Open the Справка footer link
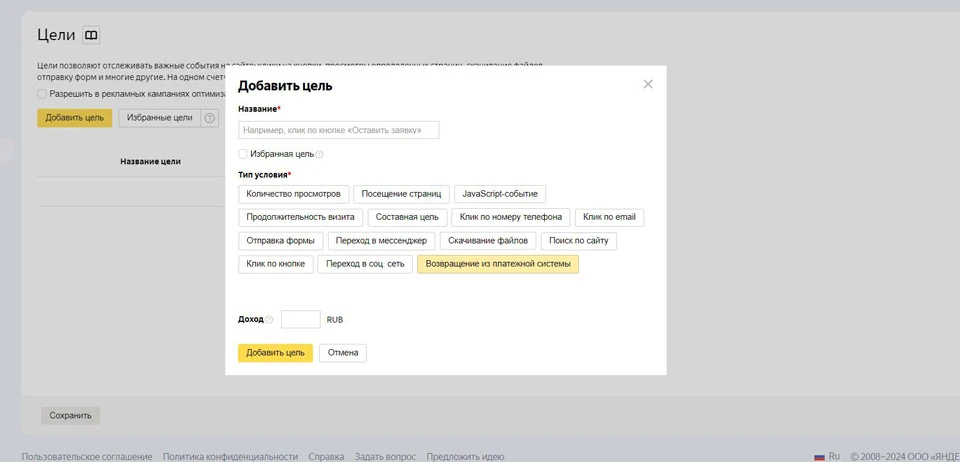This screenshot has width=960, height=462. pos(326,457)
